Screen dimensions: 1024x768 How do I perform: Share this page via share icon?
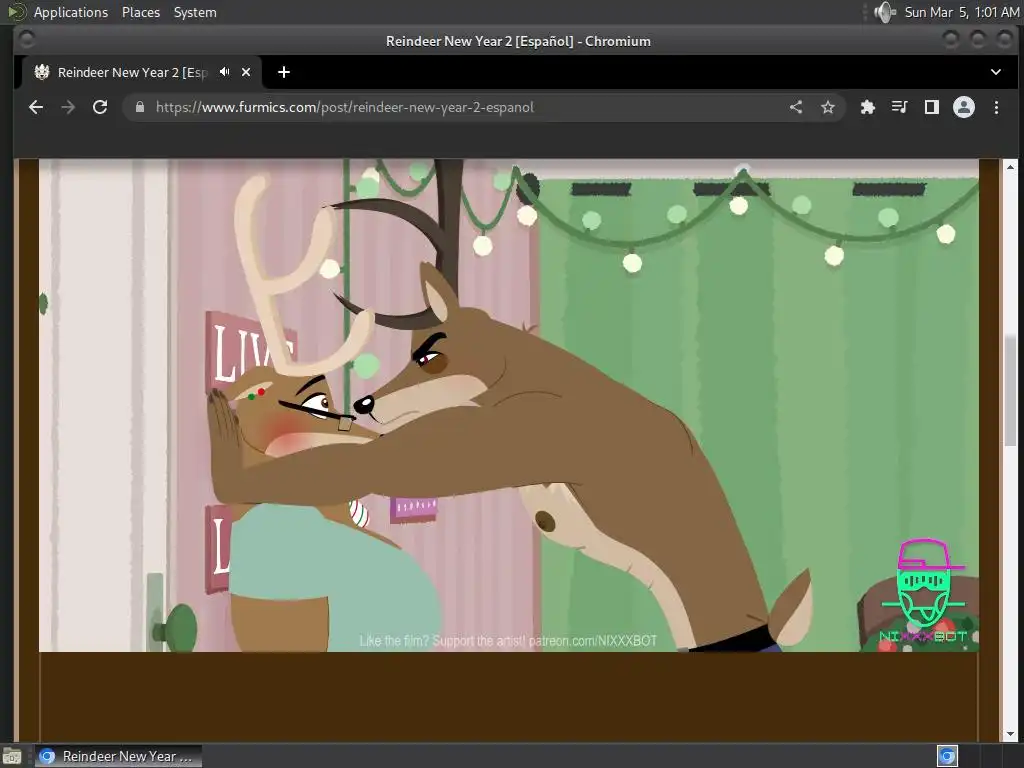tap(795, 107)
